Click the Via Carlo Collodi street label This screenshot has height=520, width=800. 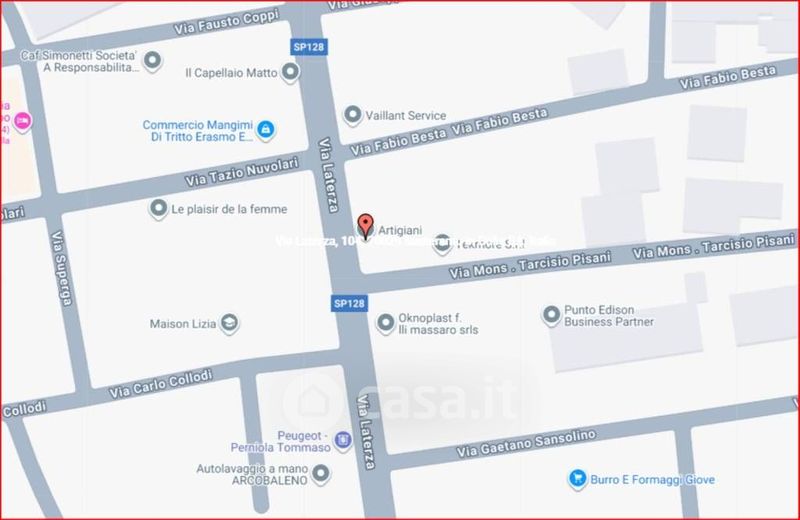coord(160,384)
